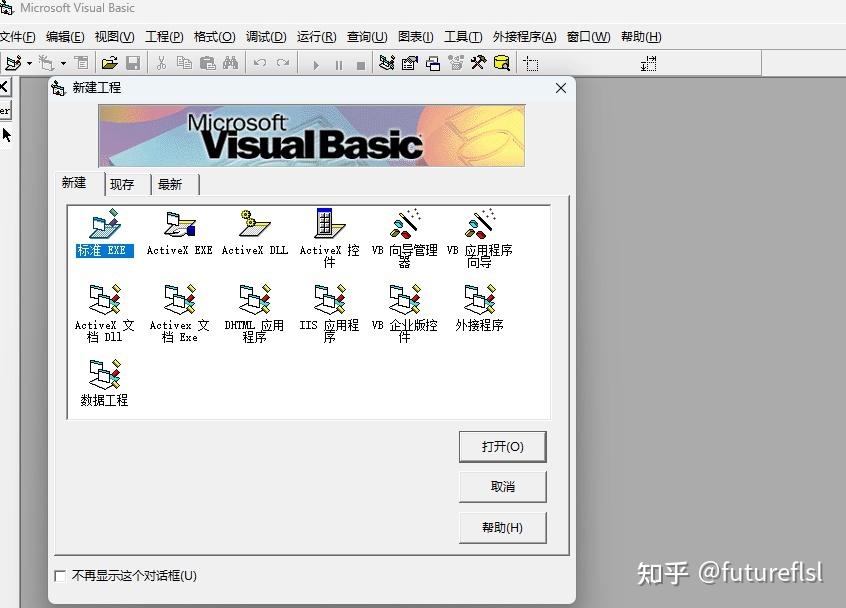Click the Start run play icon
846x608 pixels.
coord(316,65)
